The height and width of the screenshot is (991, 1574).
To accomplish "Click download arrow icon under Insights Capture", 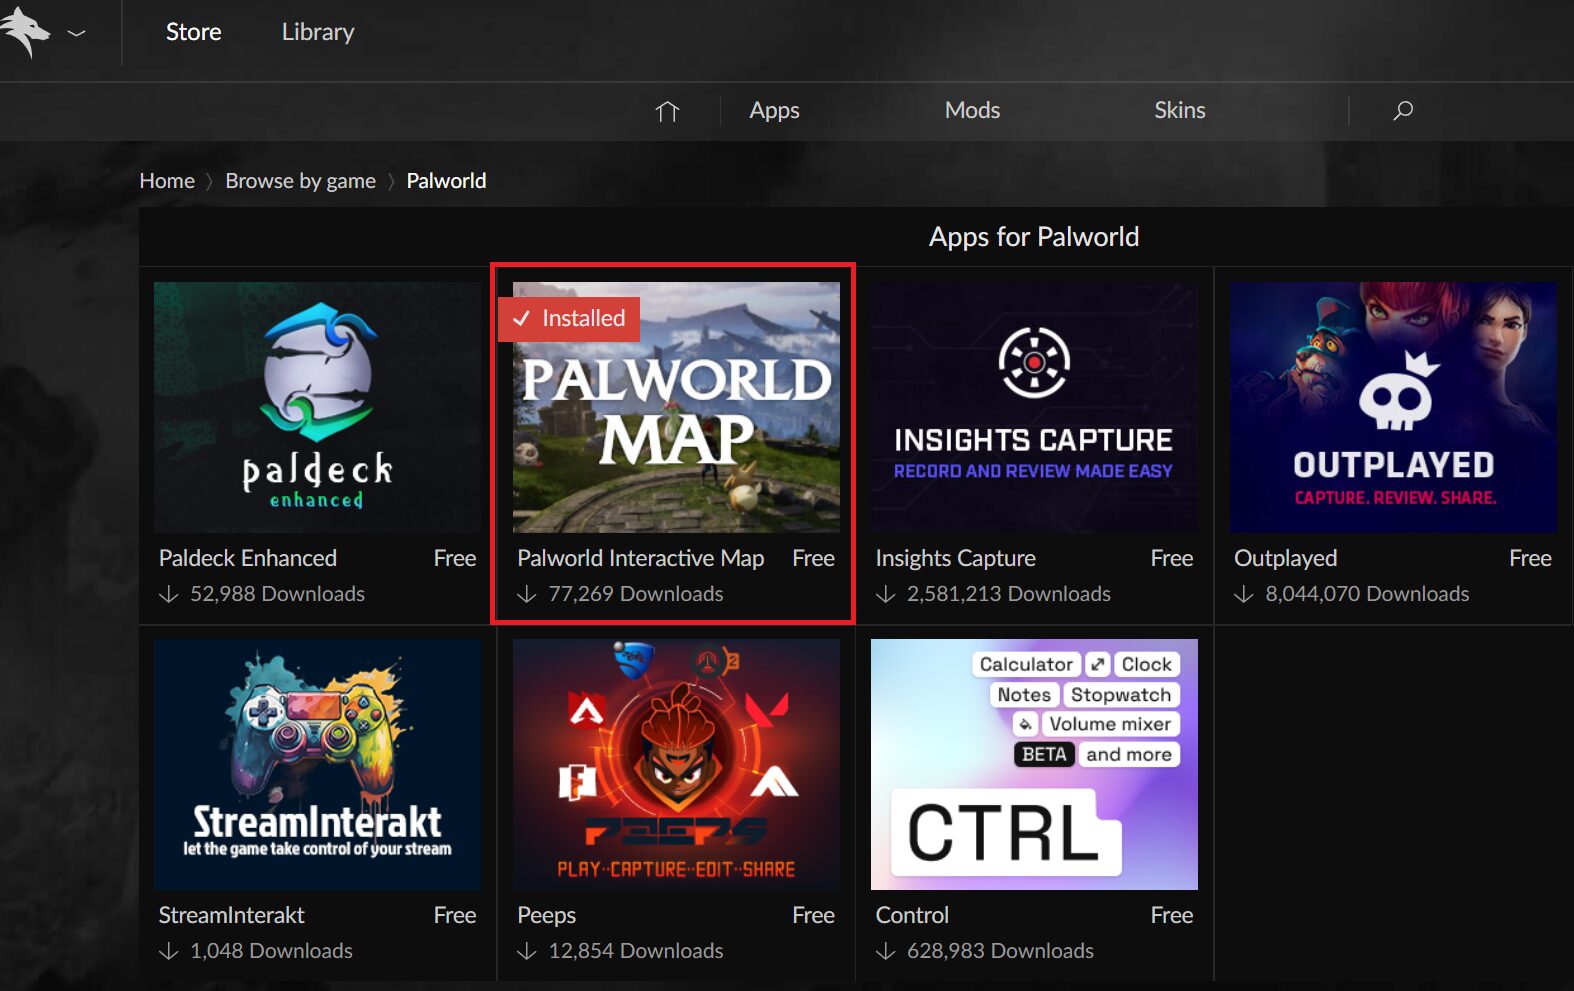I will 885,594.
